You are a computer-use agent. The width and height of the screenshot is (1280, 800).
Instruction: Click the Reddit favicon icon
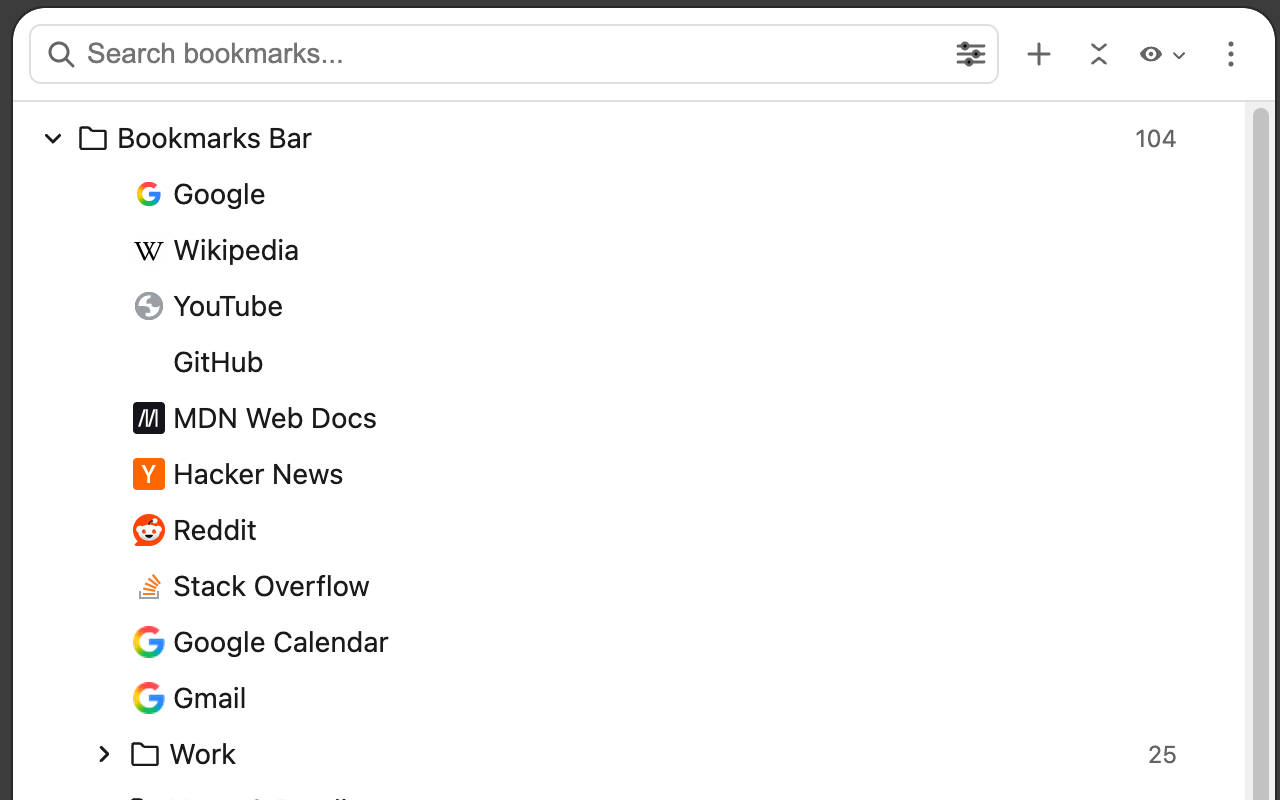(x=148, y=530)
